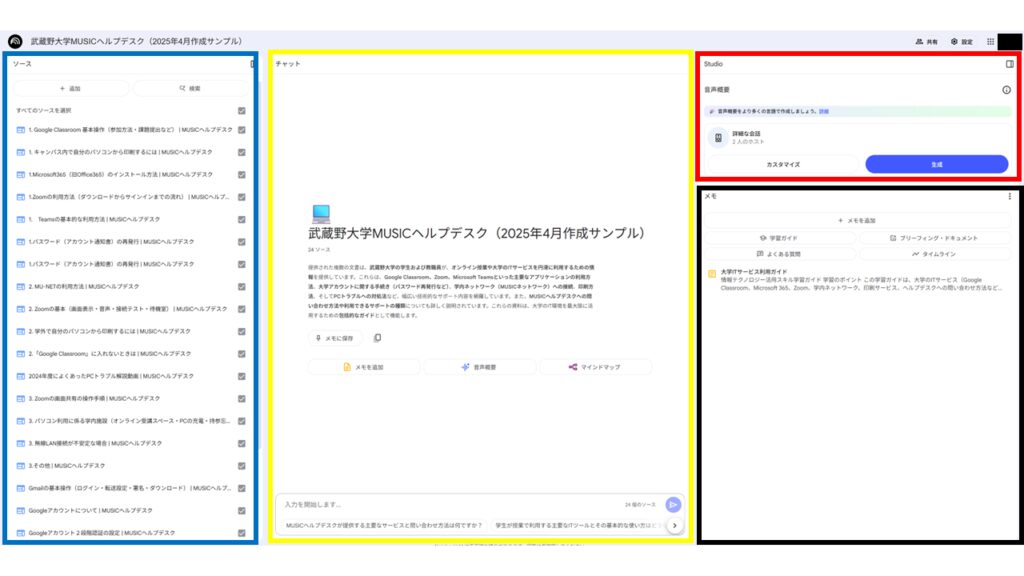Deselect the Gmailの基本操作 source checkbox
The height and width of the screenshot is (576, 1024).
(242, 488)
